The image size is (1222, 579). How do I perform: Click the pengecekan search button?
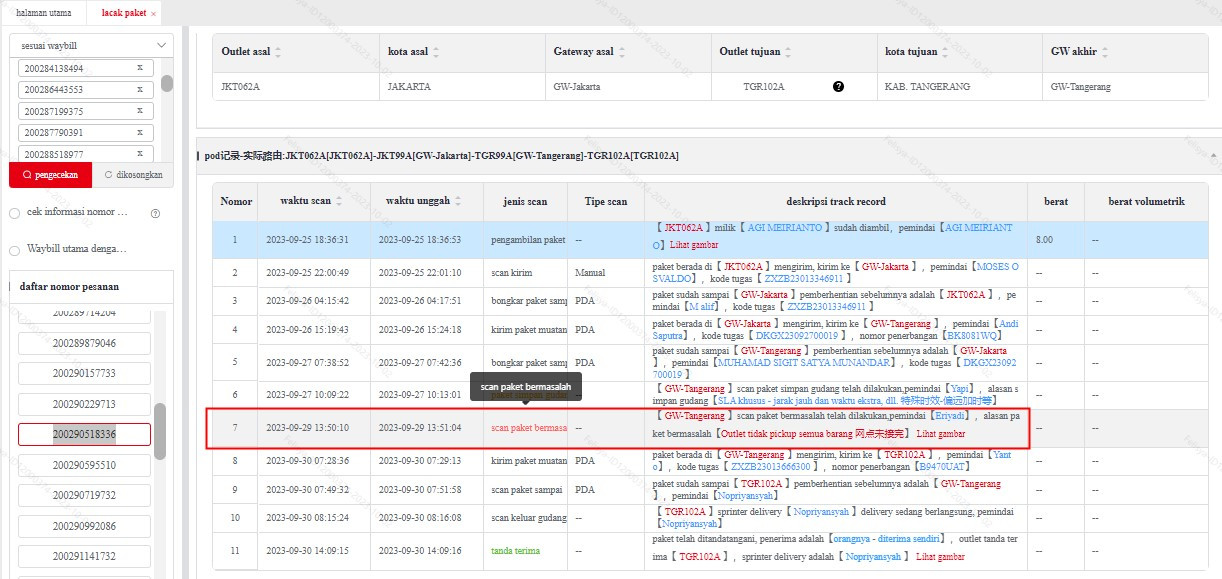[50, 175]
